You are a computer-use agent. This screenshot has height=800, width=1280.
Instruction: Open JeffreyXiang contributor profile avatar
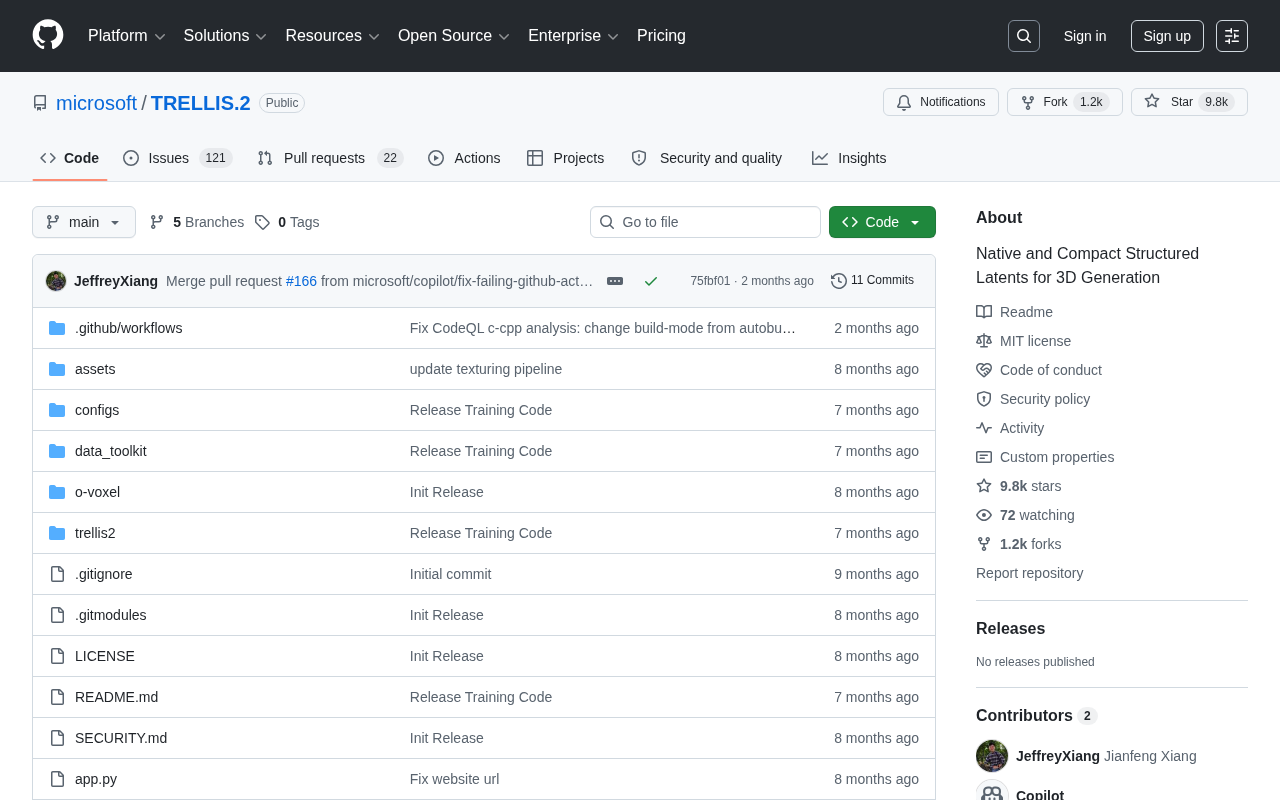(x=992, y=756)
